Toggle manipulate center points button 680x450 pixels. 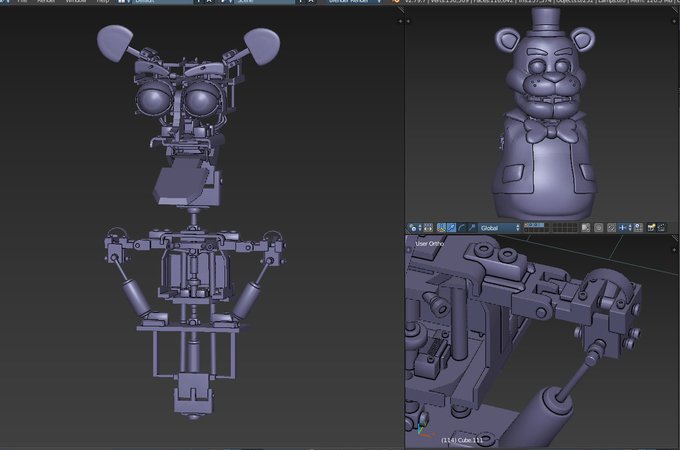pos(428,228)
